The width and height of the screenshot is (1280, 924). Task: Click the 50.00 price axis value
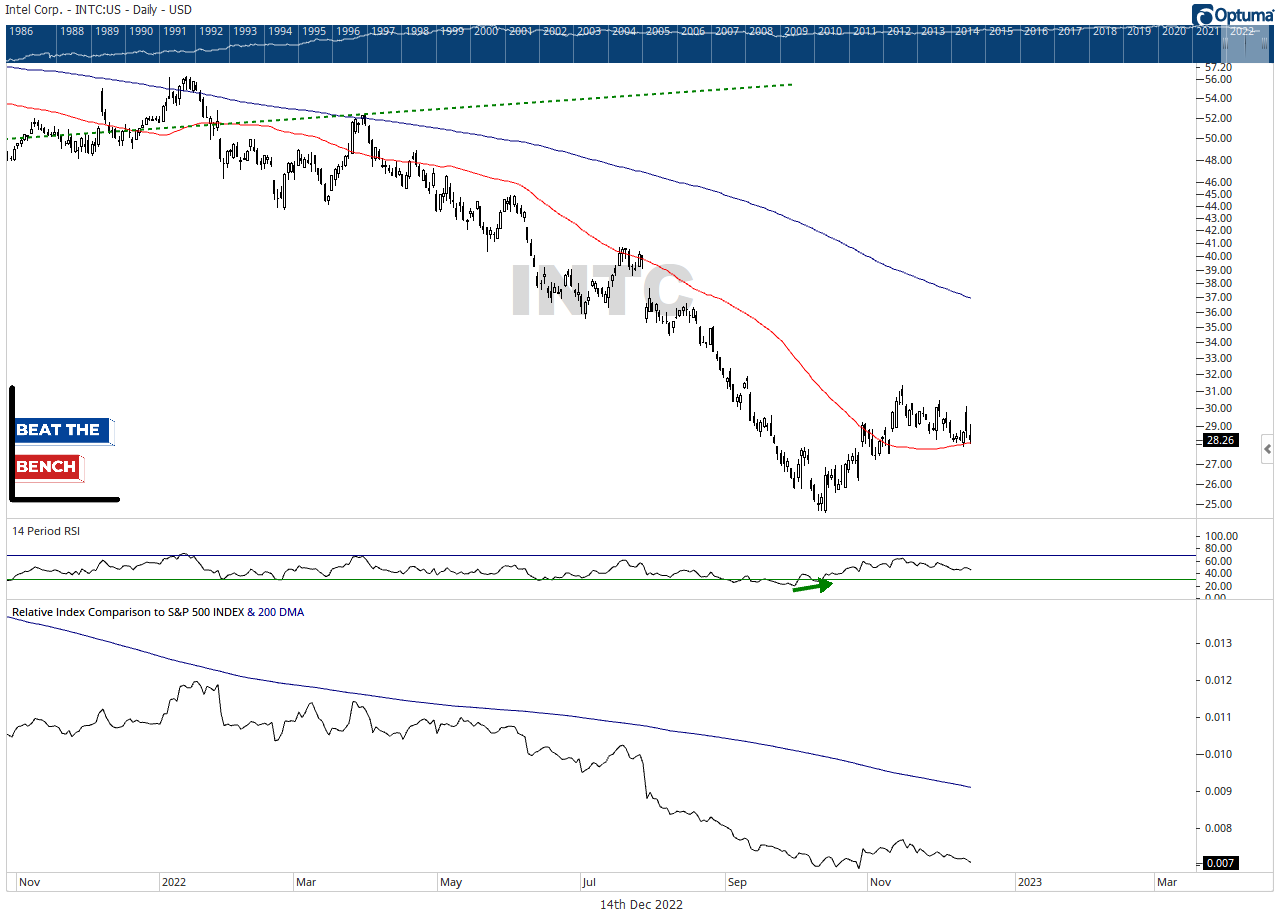click(1218, 138)
